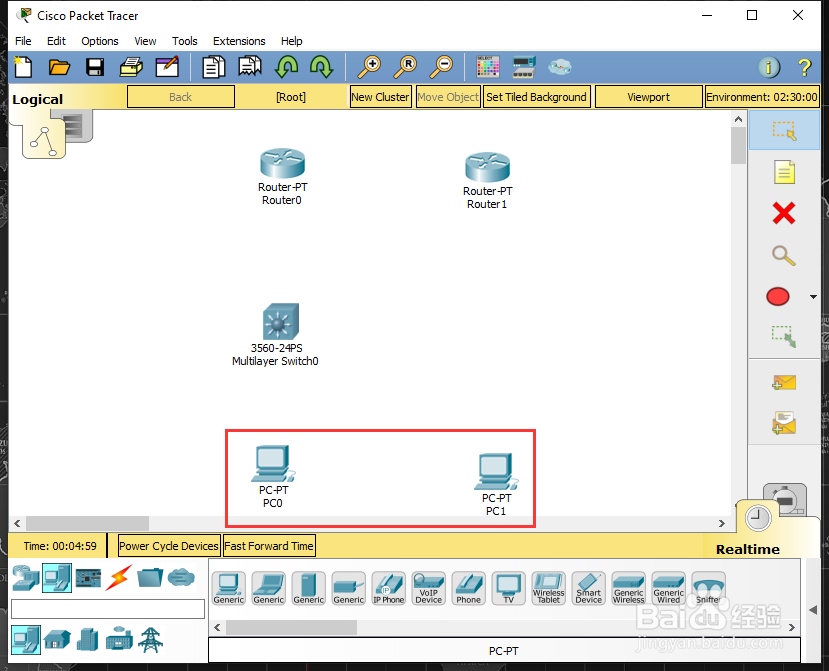Click the yellow question mark help icon
The height and width of the screenshot is (671, 829).
[x=804, y=67]
